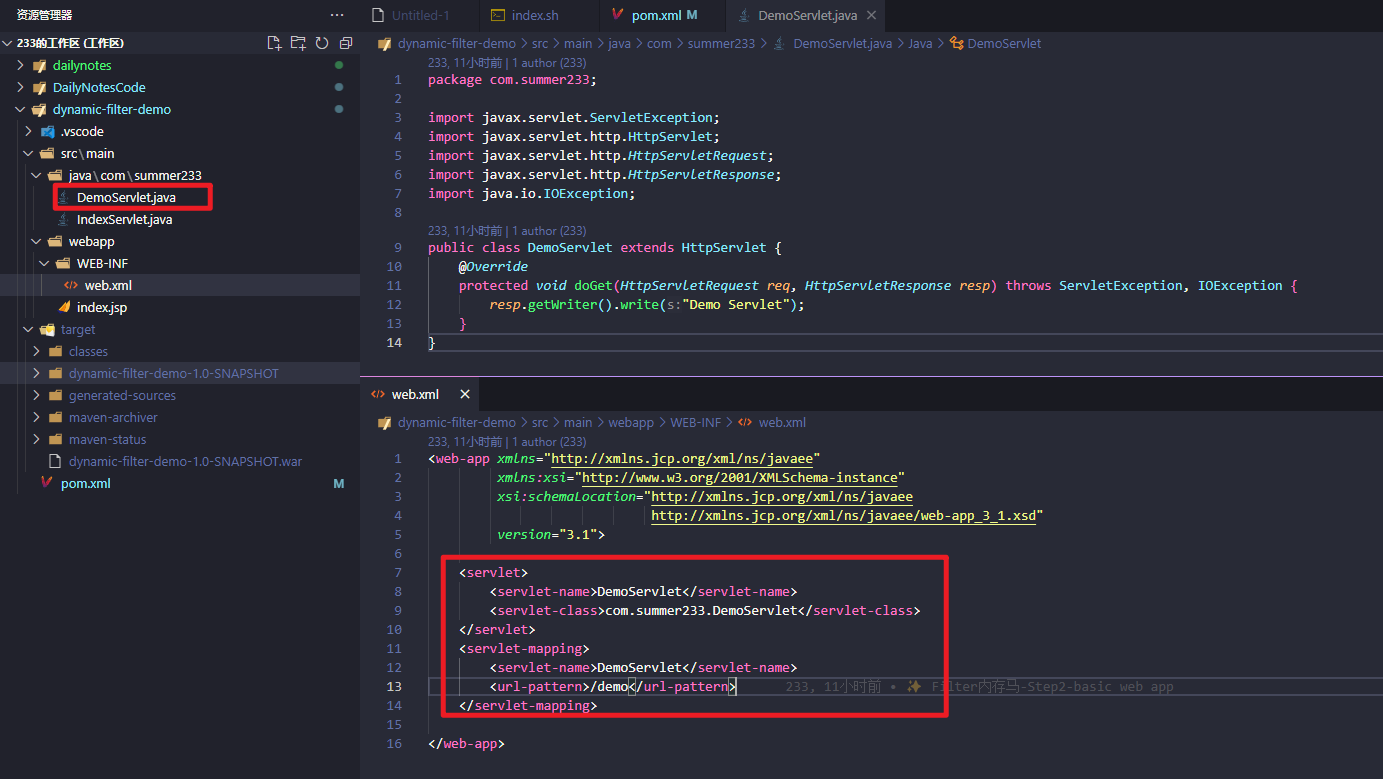
Task: Click the git code lens above DemoServlet class
Action: (507, 230)
